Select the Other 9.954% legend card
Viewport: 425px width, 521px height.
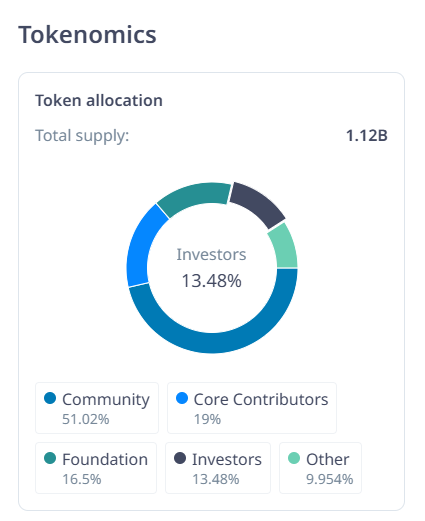pos(320,468)
